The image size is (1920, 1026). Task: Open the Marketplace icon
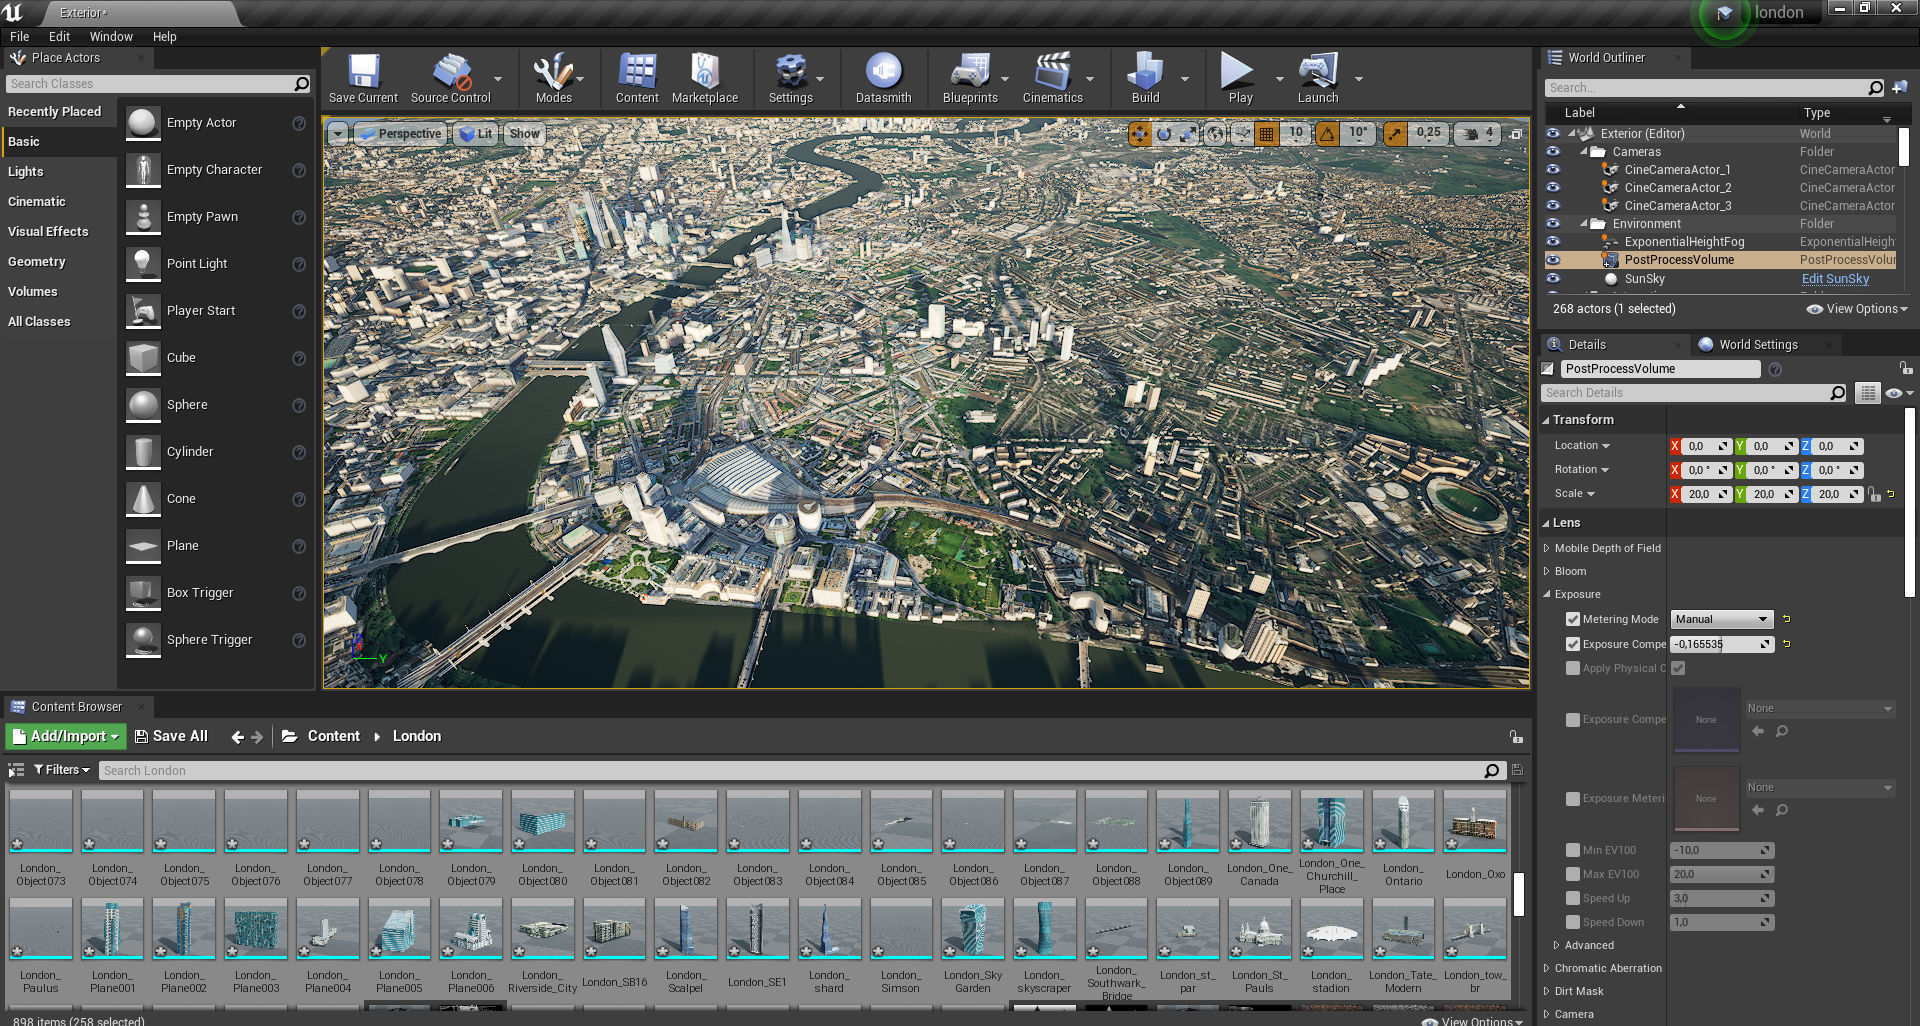pos(705,78)
